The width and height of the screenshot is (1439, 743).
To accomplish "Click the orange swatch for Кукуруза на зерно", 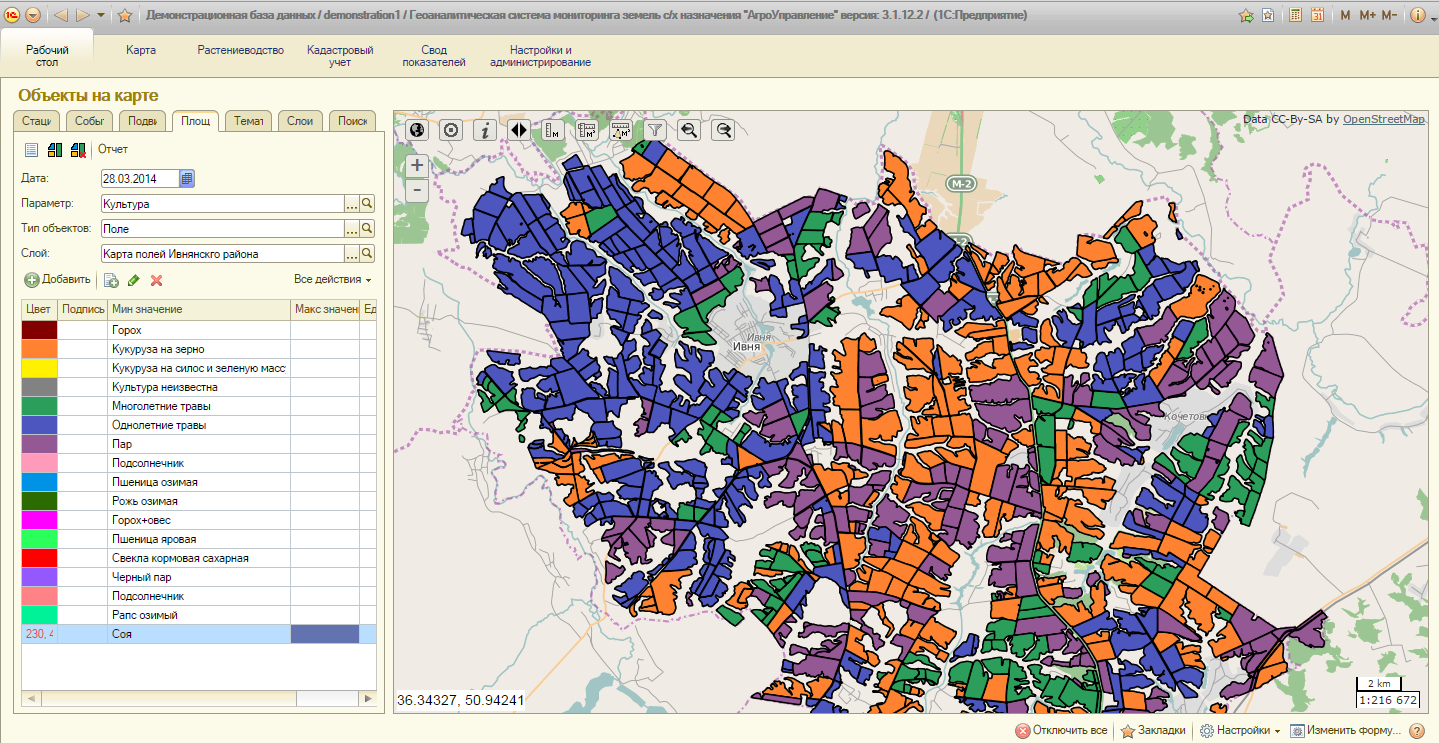I will coord(39,349).
